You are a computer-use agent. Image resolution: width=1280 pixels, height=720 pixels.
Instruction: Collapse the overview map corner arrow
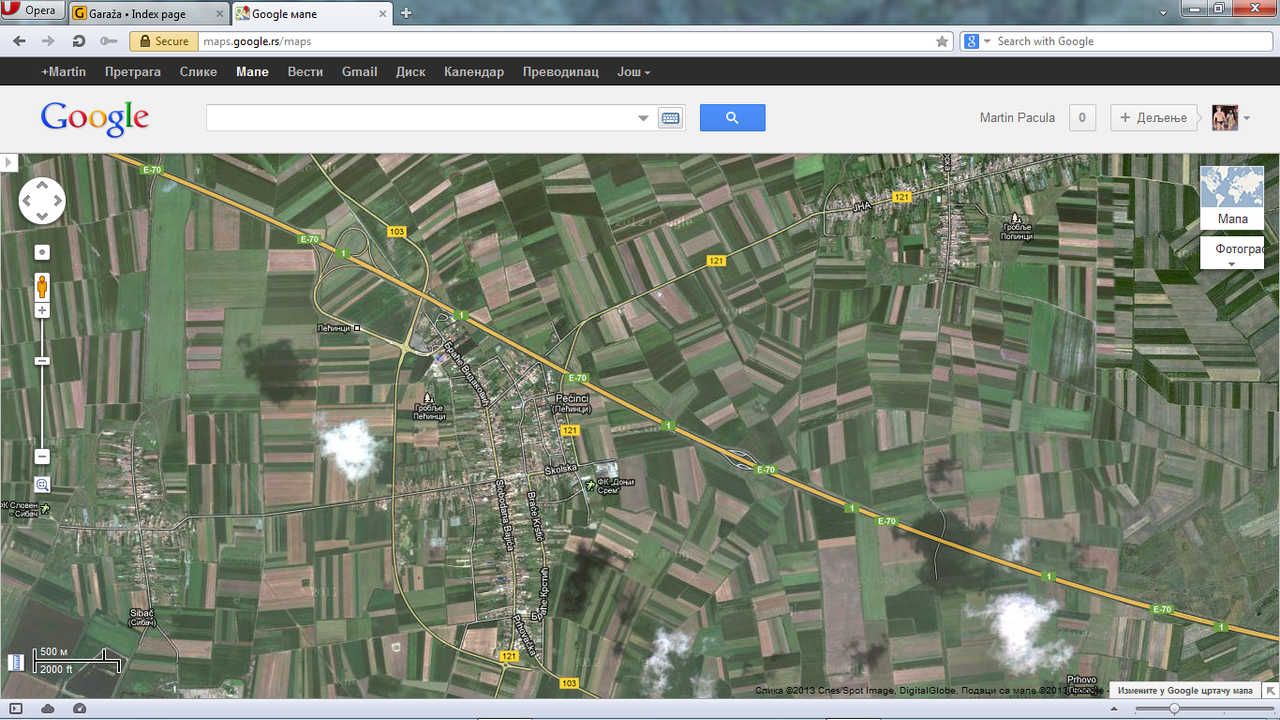[x=1270, y=690]
